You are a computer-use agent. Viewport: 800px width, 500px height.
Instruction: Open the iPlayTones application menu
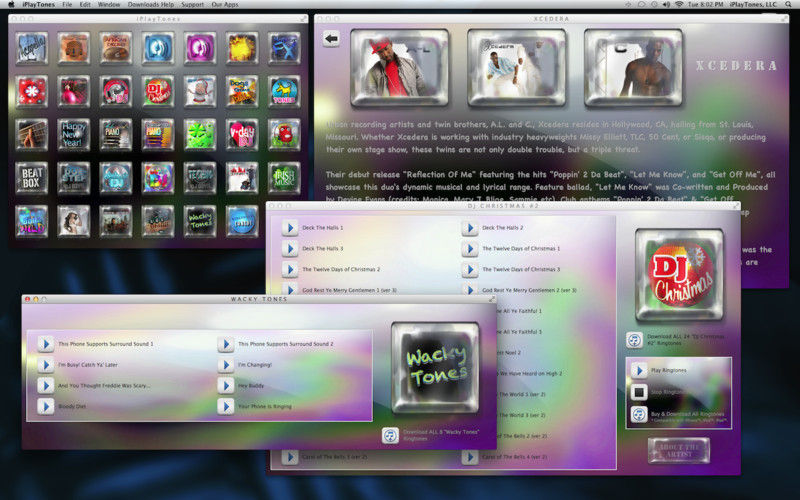38,4
